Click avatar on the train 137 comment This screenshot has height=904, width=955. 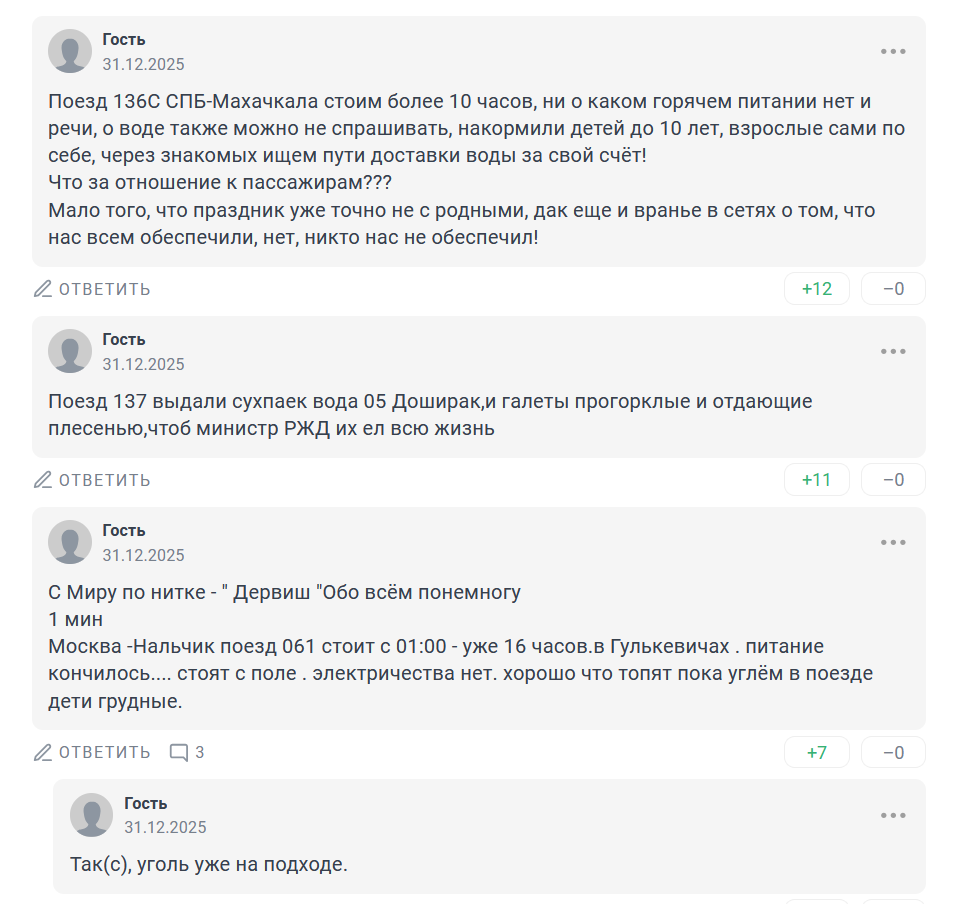pyautogui.click(x=70, y=351)
